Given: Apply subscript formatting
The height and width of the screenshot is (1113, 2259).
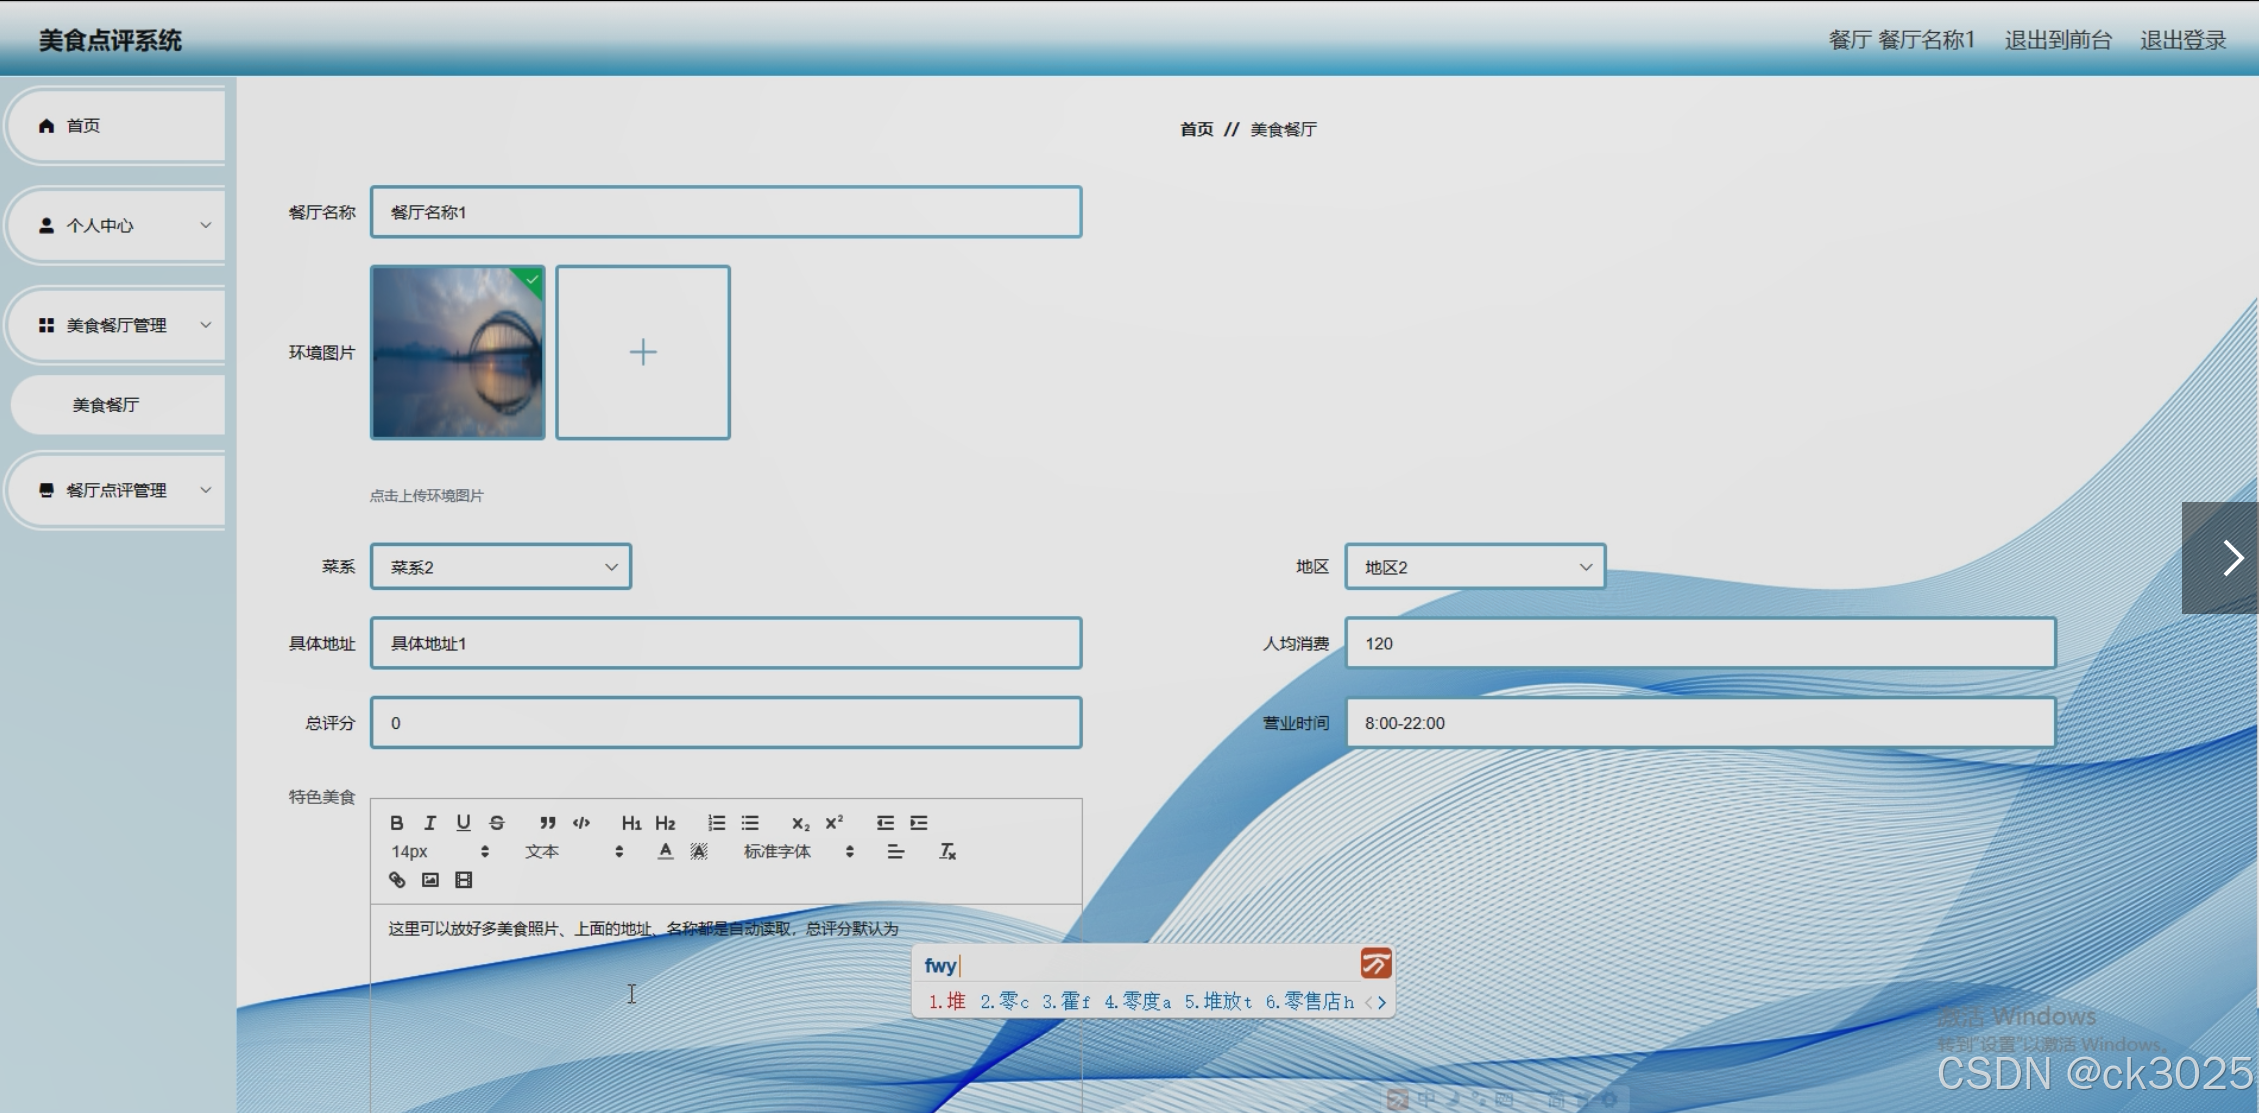Looking at the screenshot, I should [x=800, y=822].
